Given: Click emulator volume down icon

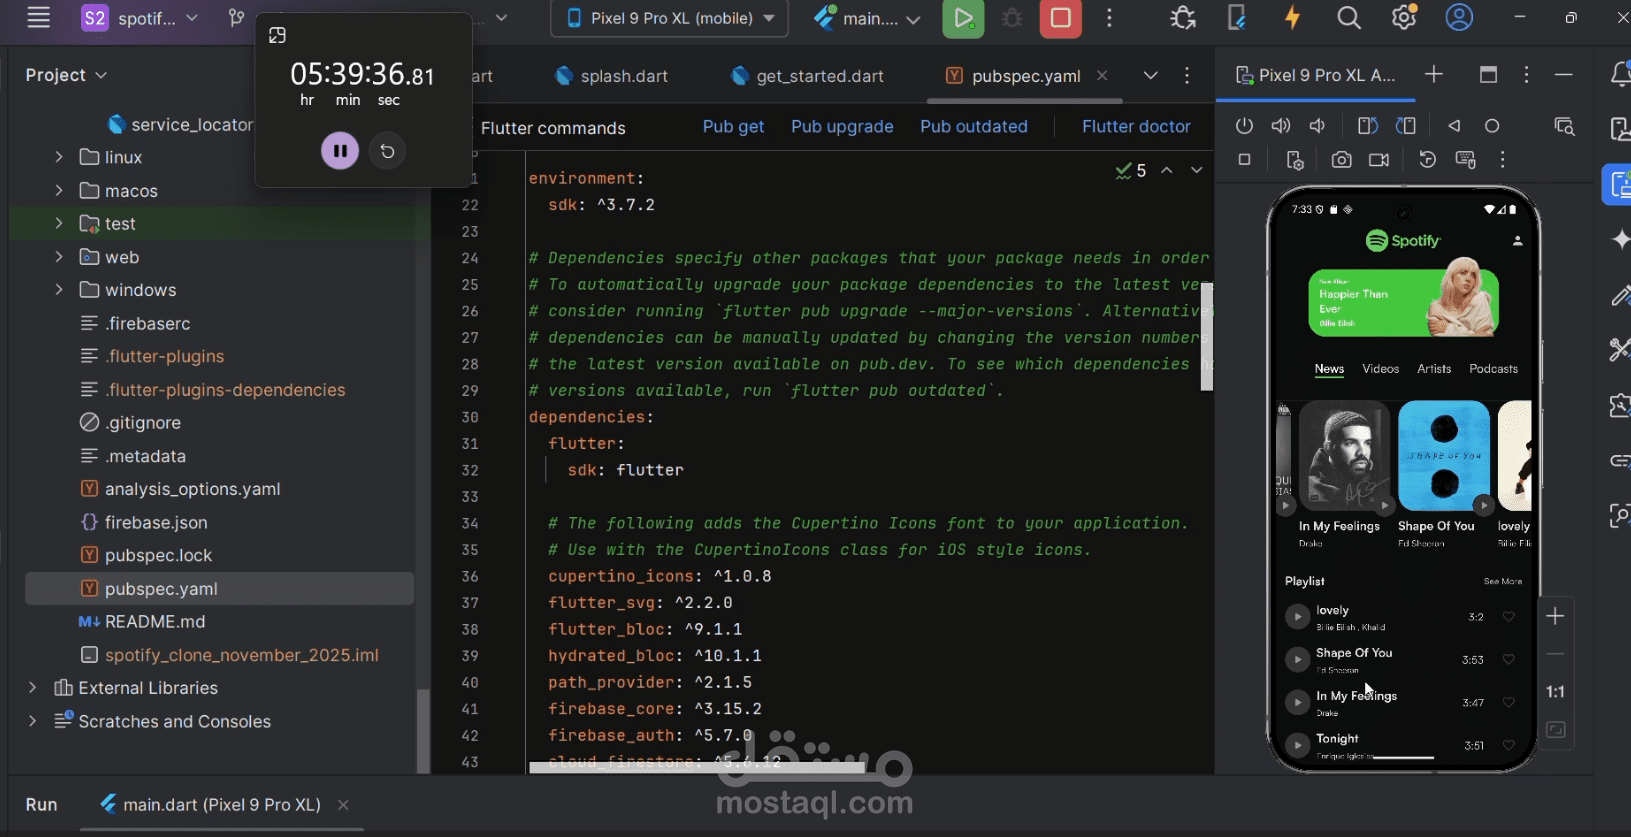Looking at the screenshot, I should coord(1317,126).
